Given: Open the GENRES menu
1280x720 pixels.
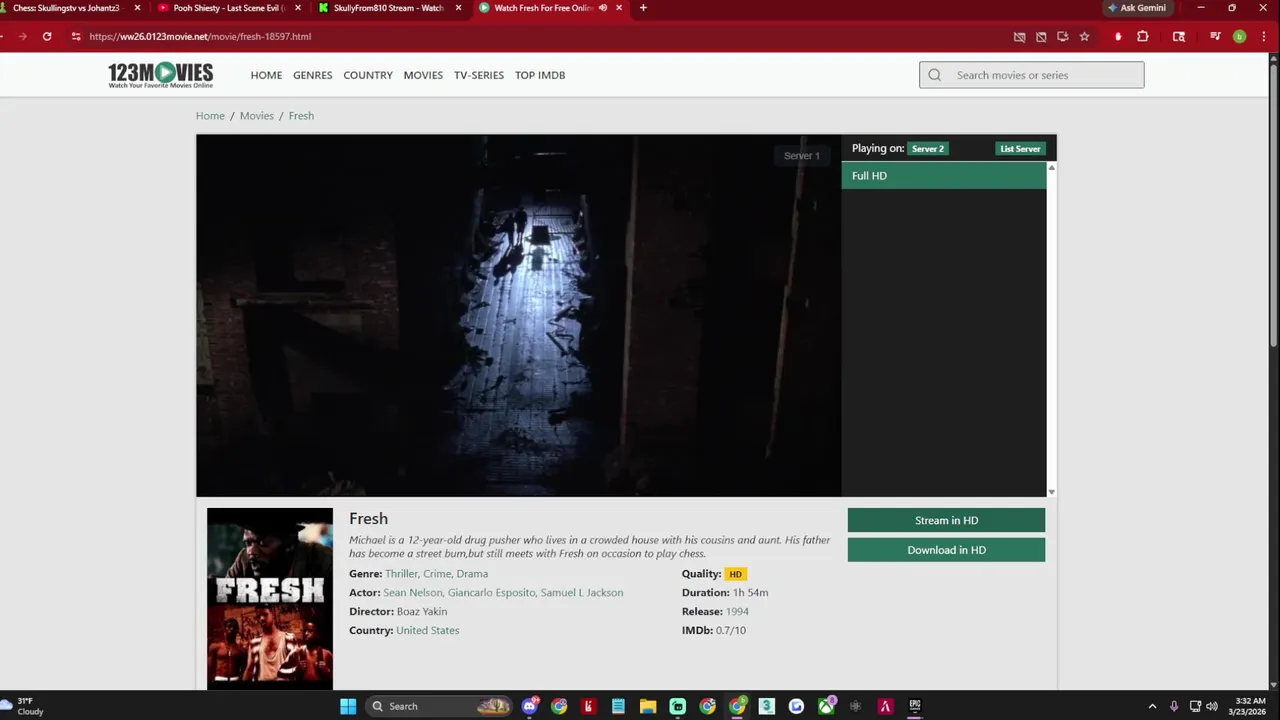Looking at the screenshot, I should click(x=312, y=75).
